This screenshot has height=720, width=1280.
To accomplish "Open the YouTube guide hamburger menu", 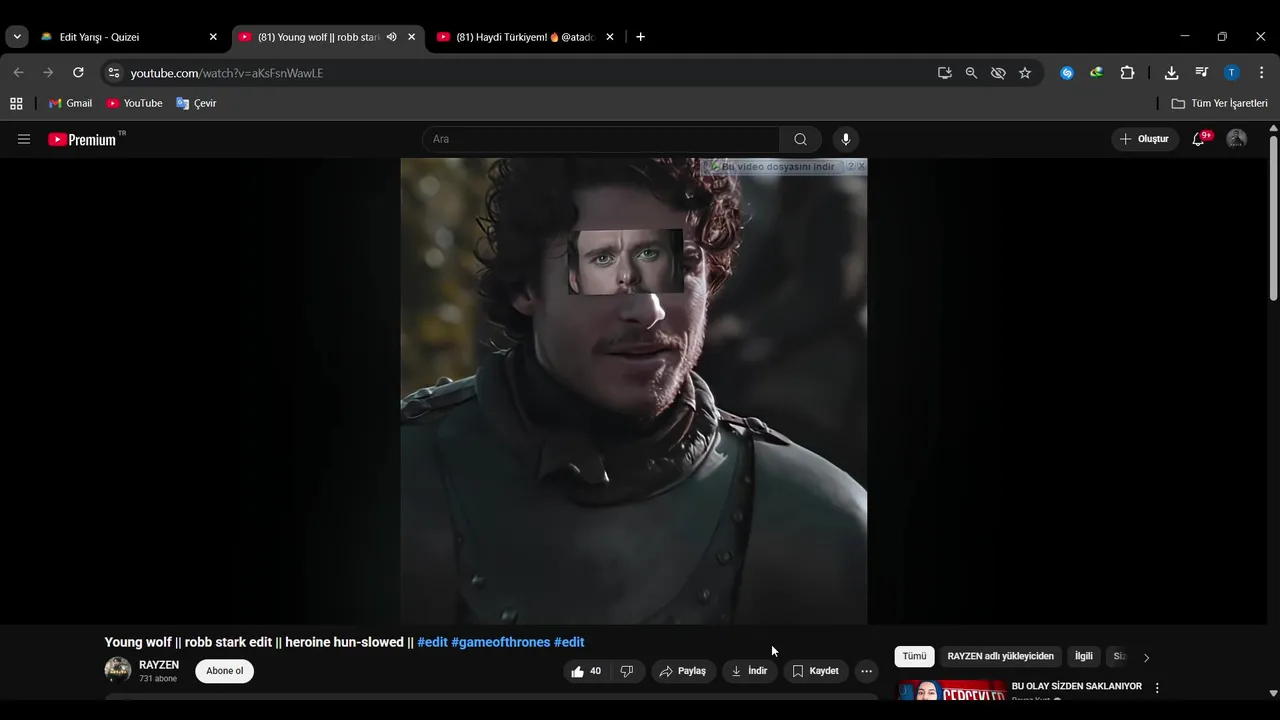I will tap(24, 139).
